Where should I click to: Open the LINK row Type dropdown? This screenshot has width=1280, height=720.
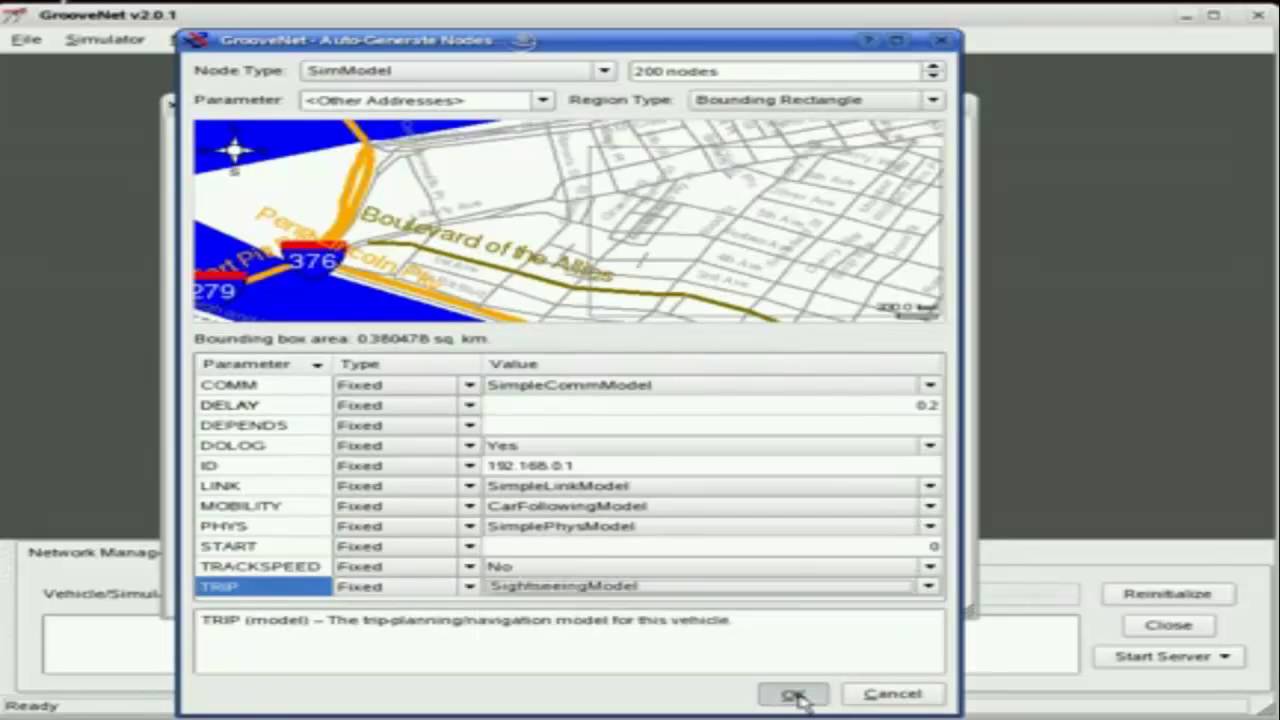469,486
